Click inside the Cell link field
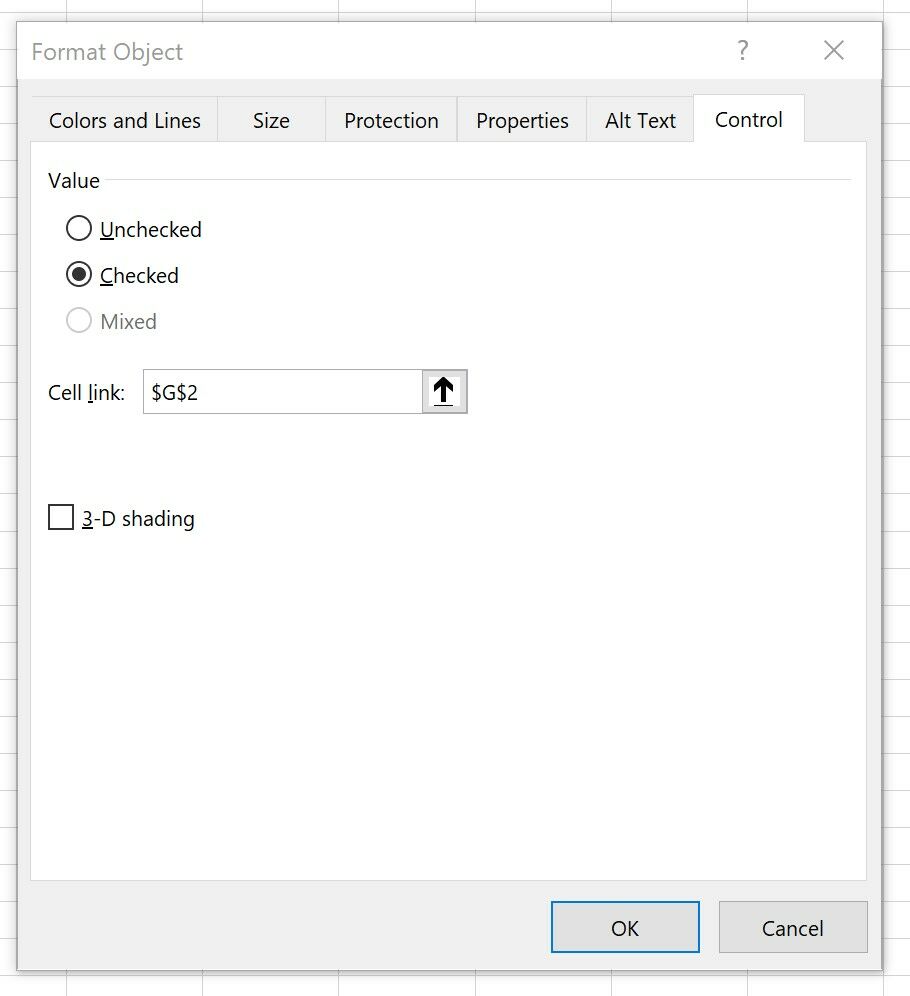 [280, 392]
